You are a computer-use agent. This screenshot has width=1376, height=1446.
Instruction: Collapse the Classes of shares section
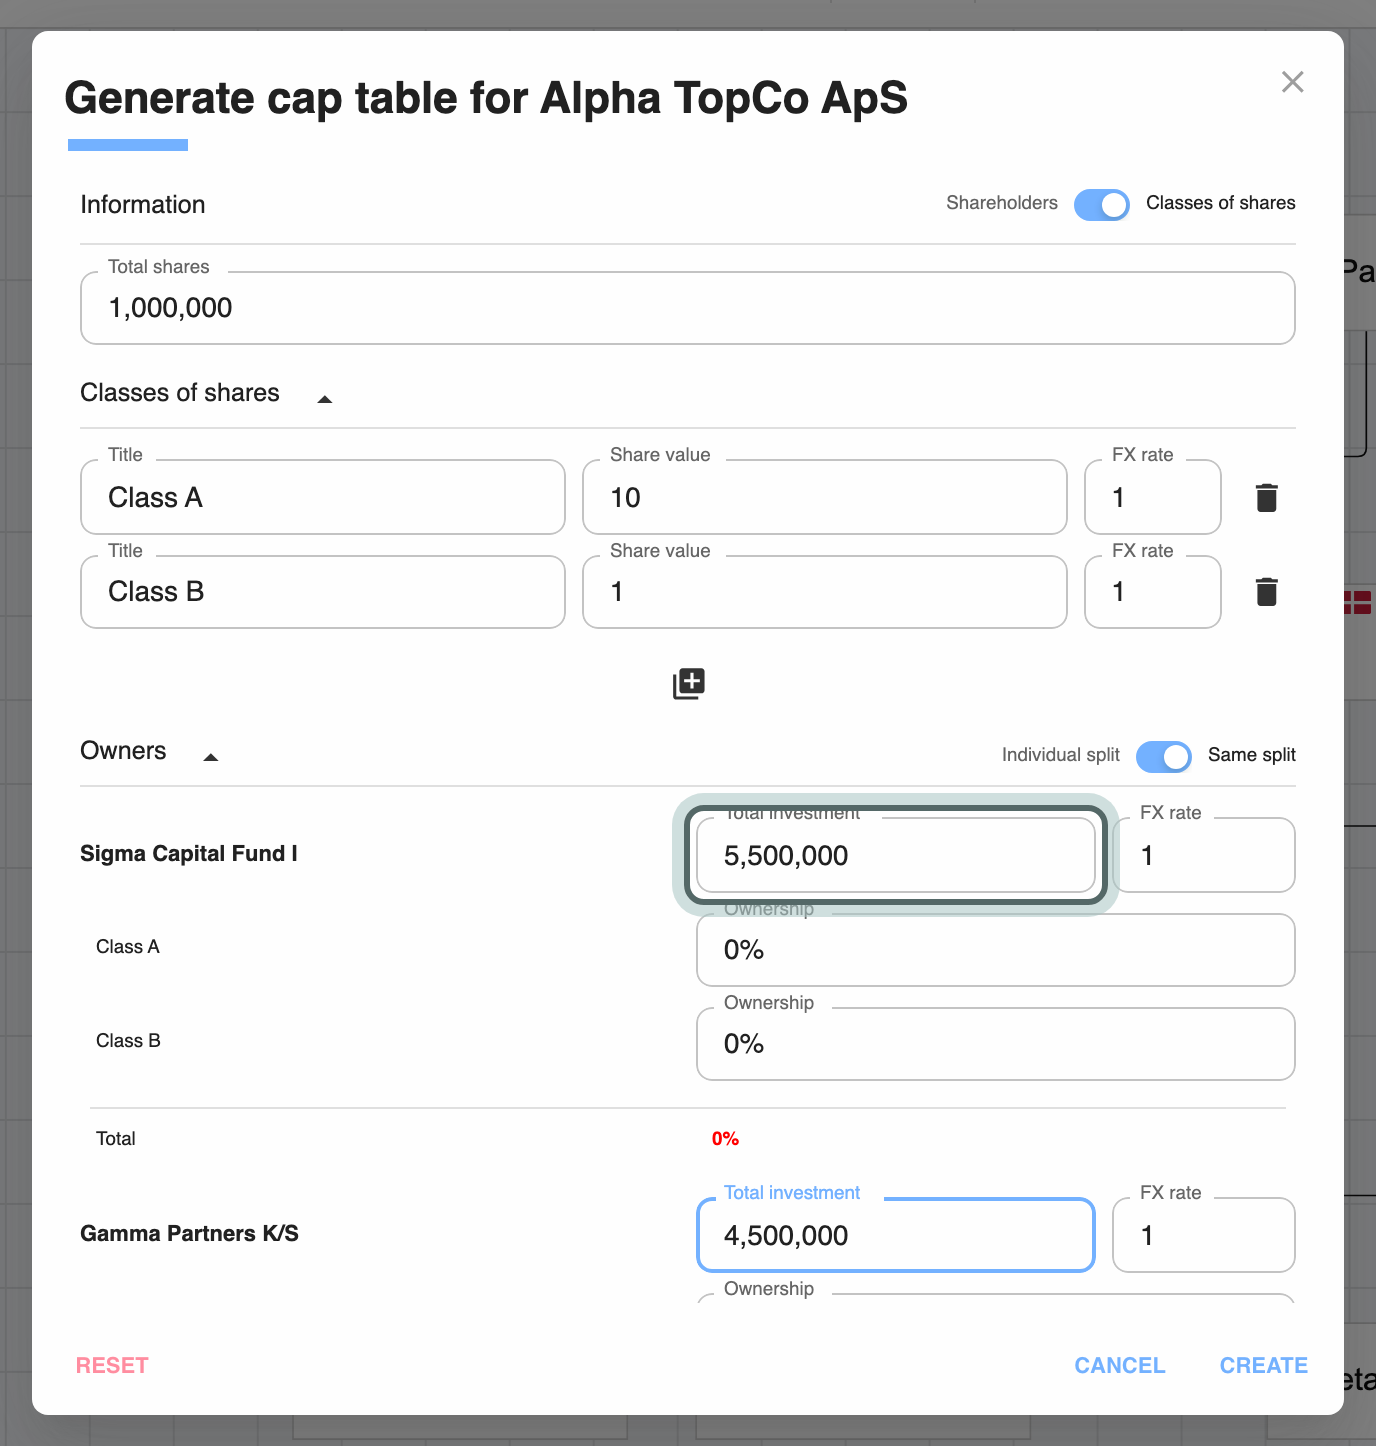324,399
